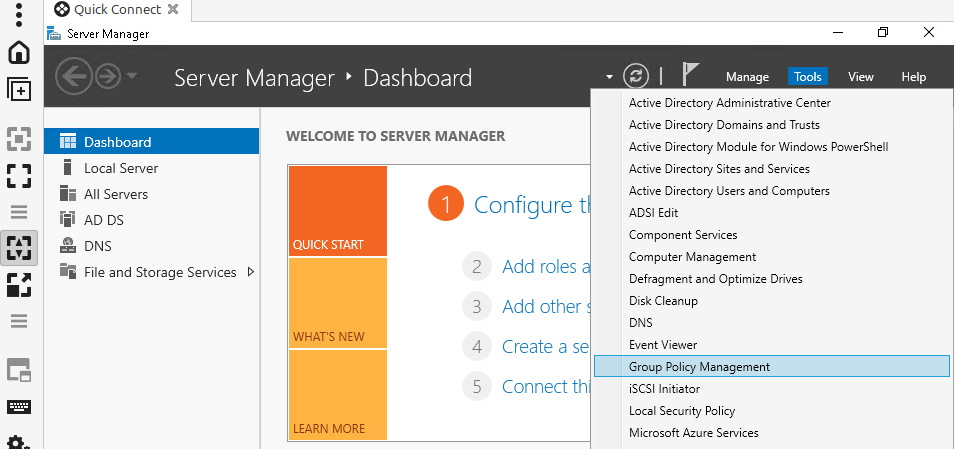Select Group Policy Management from Tools menu
The width and height of the screenshot is (954, 449).
(x=699, y=367)
